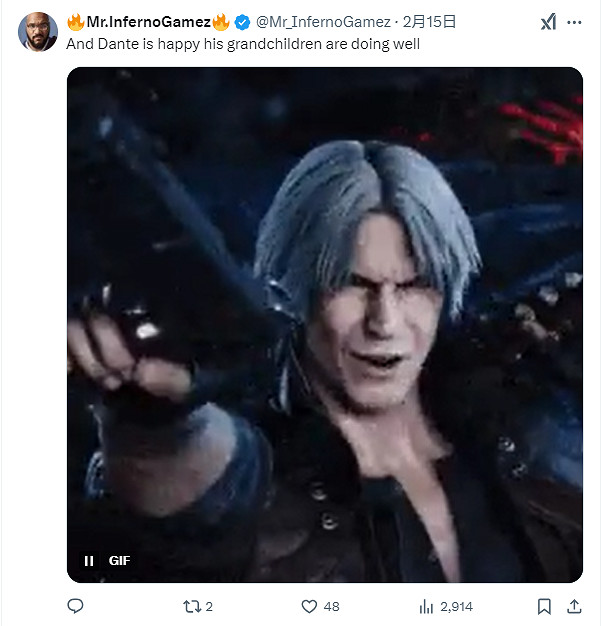
Task: Click the 2,914 views count
Action: pyautogui.click(x=456, y=606)
